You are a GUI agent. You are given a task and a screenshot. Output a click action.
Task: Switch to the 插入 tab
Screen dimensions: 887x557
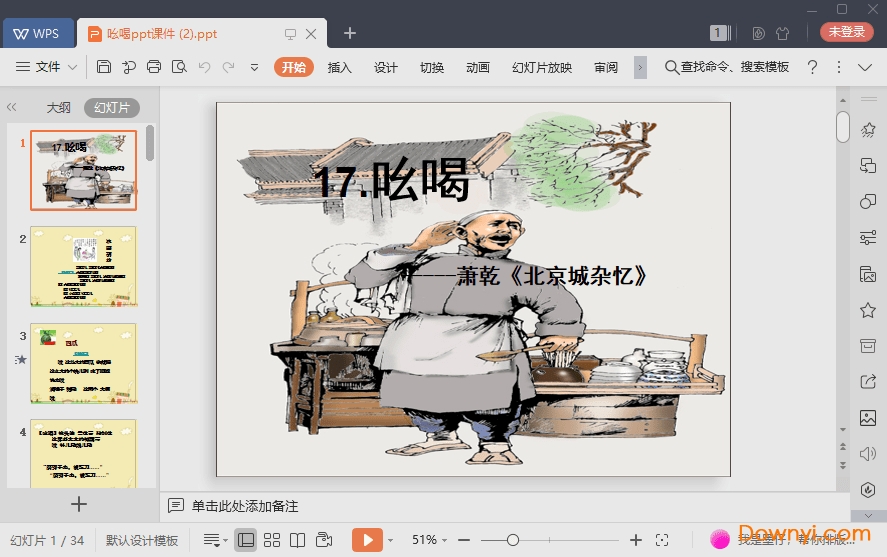pos(339,67)
